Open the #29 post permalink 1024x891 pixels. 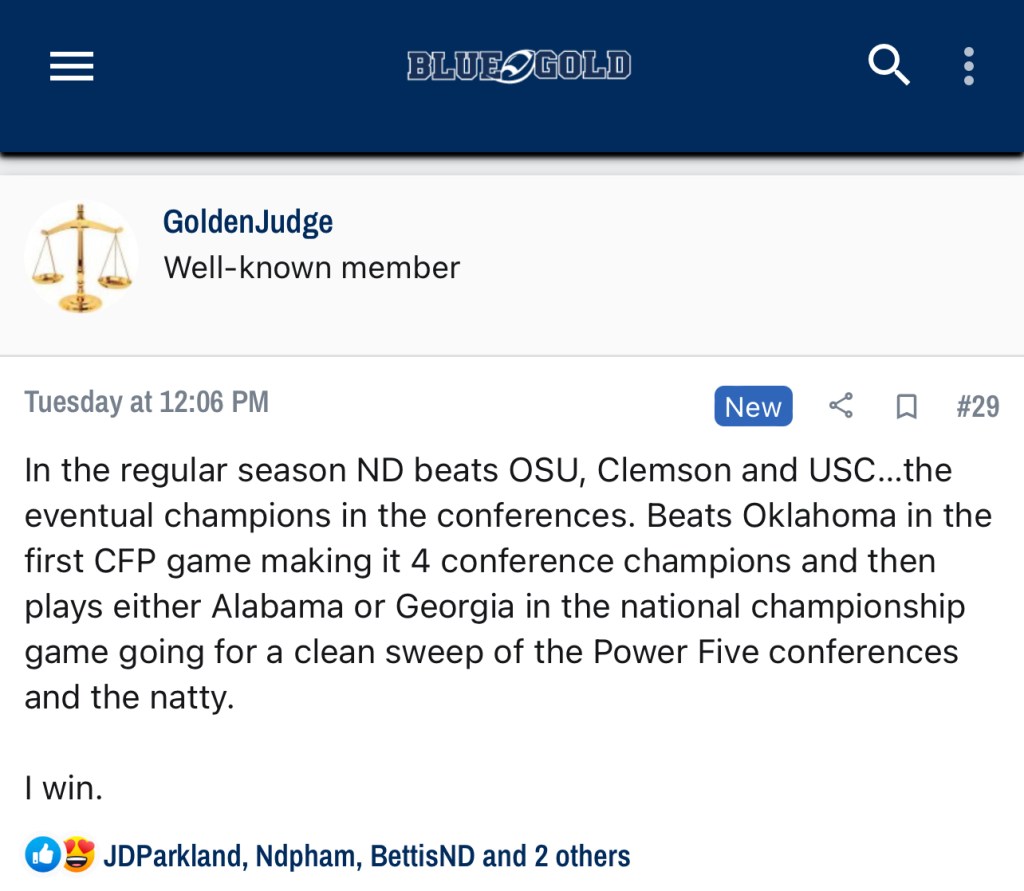(977, 407)
